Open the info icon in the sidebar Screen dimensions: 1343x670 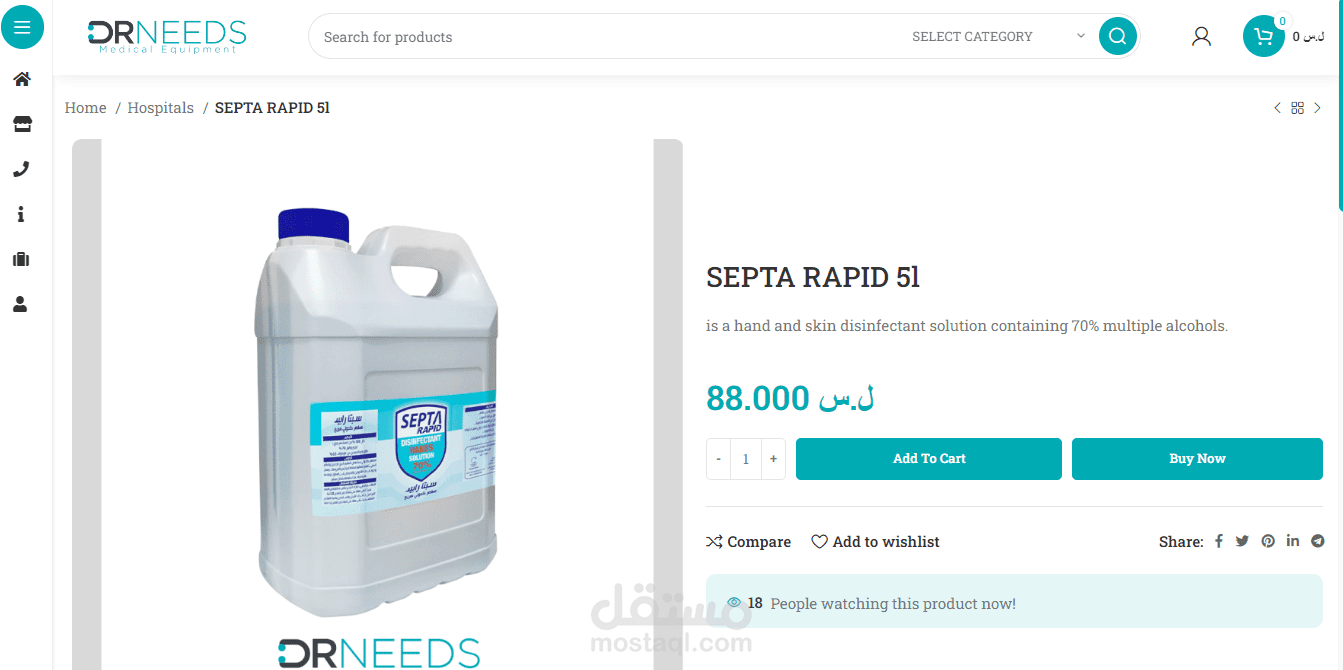21,214
